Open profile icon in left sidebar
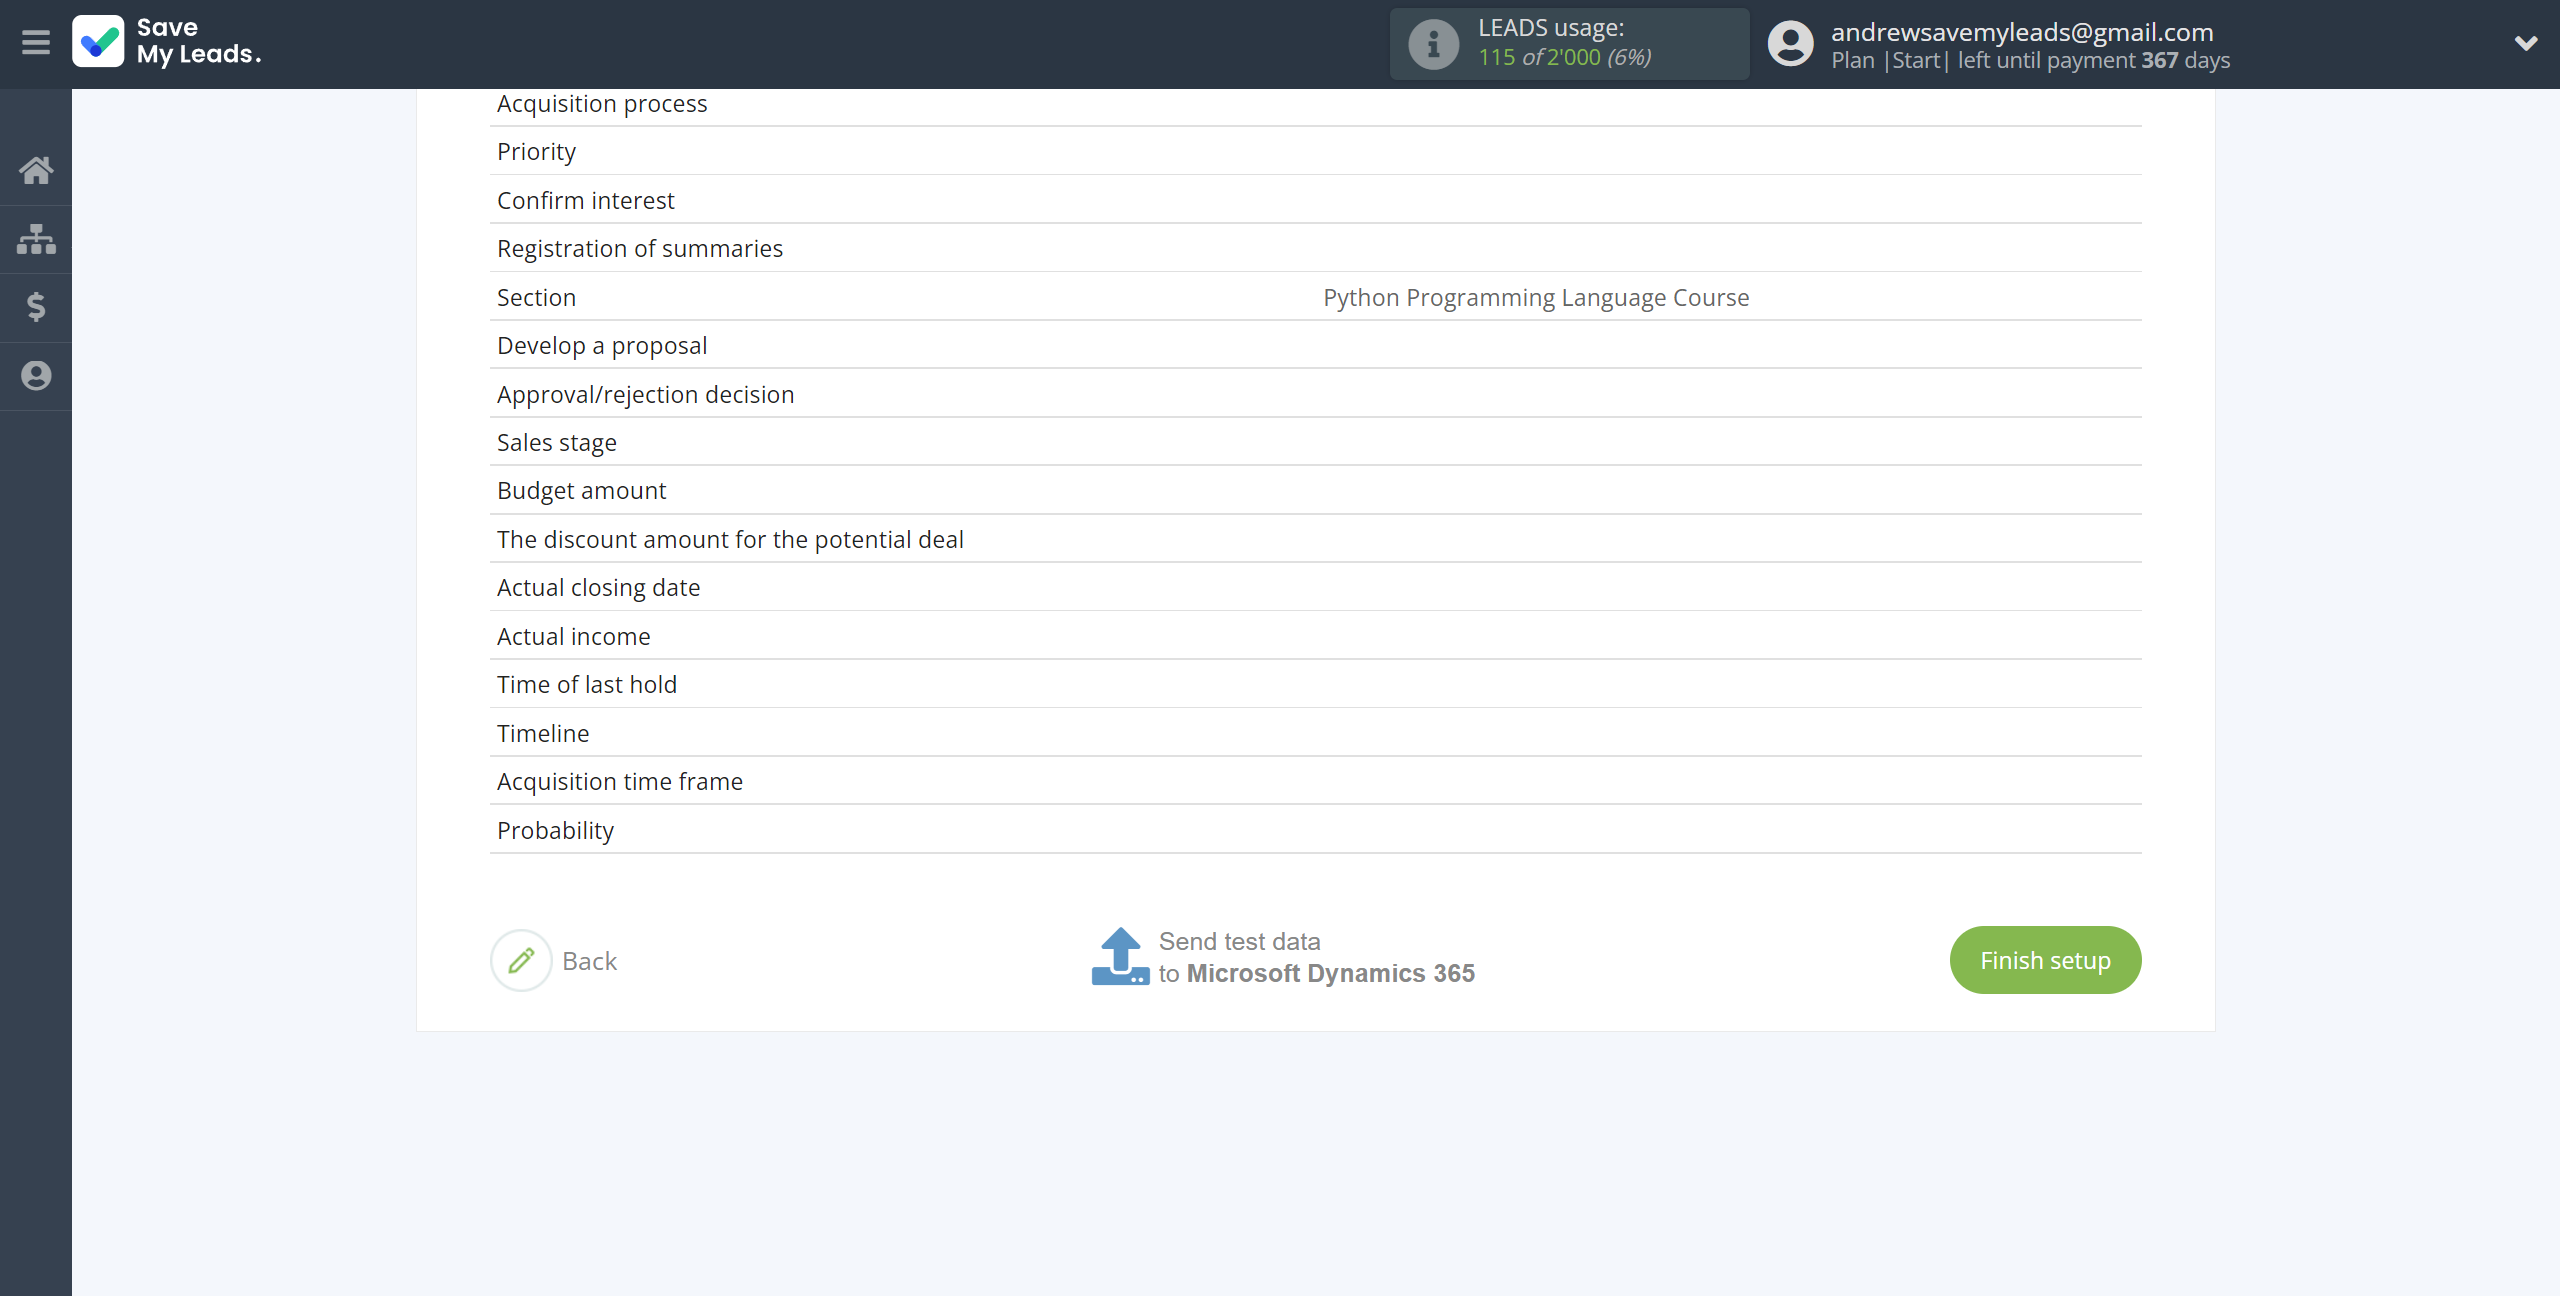The height and width of the screenshot is (1296, 2560). pos(36,376)
